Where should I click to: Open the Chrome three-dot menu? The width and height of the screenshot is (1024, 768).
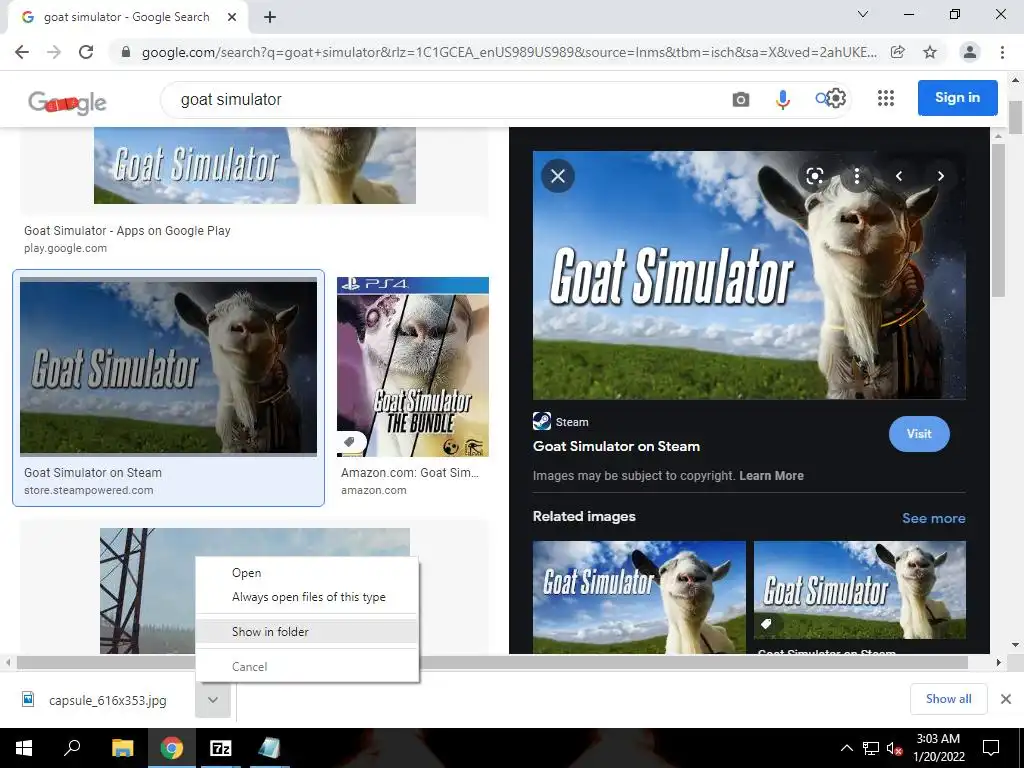click(x=1002, y=52)
